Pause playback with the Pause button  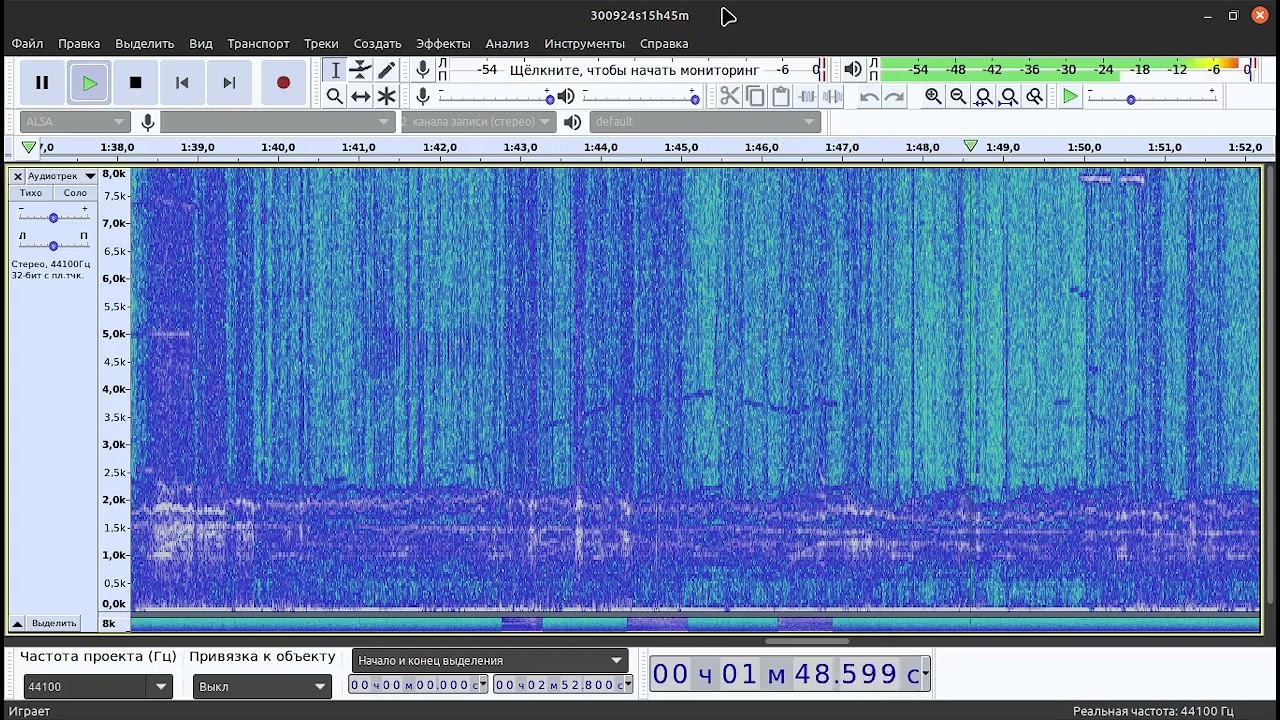(x=42, y=83)
